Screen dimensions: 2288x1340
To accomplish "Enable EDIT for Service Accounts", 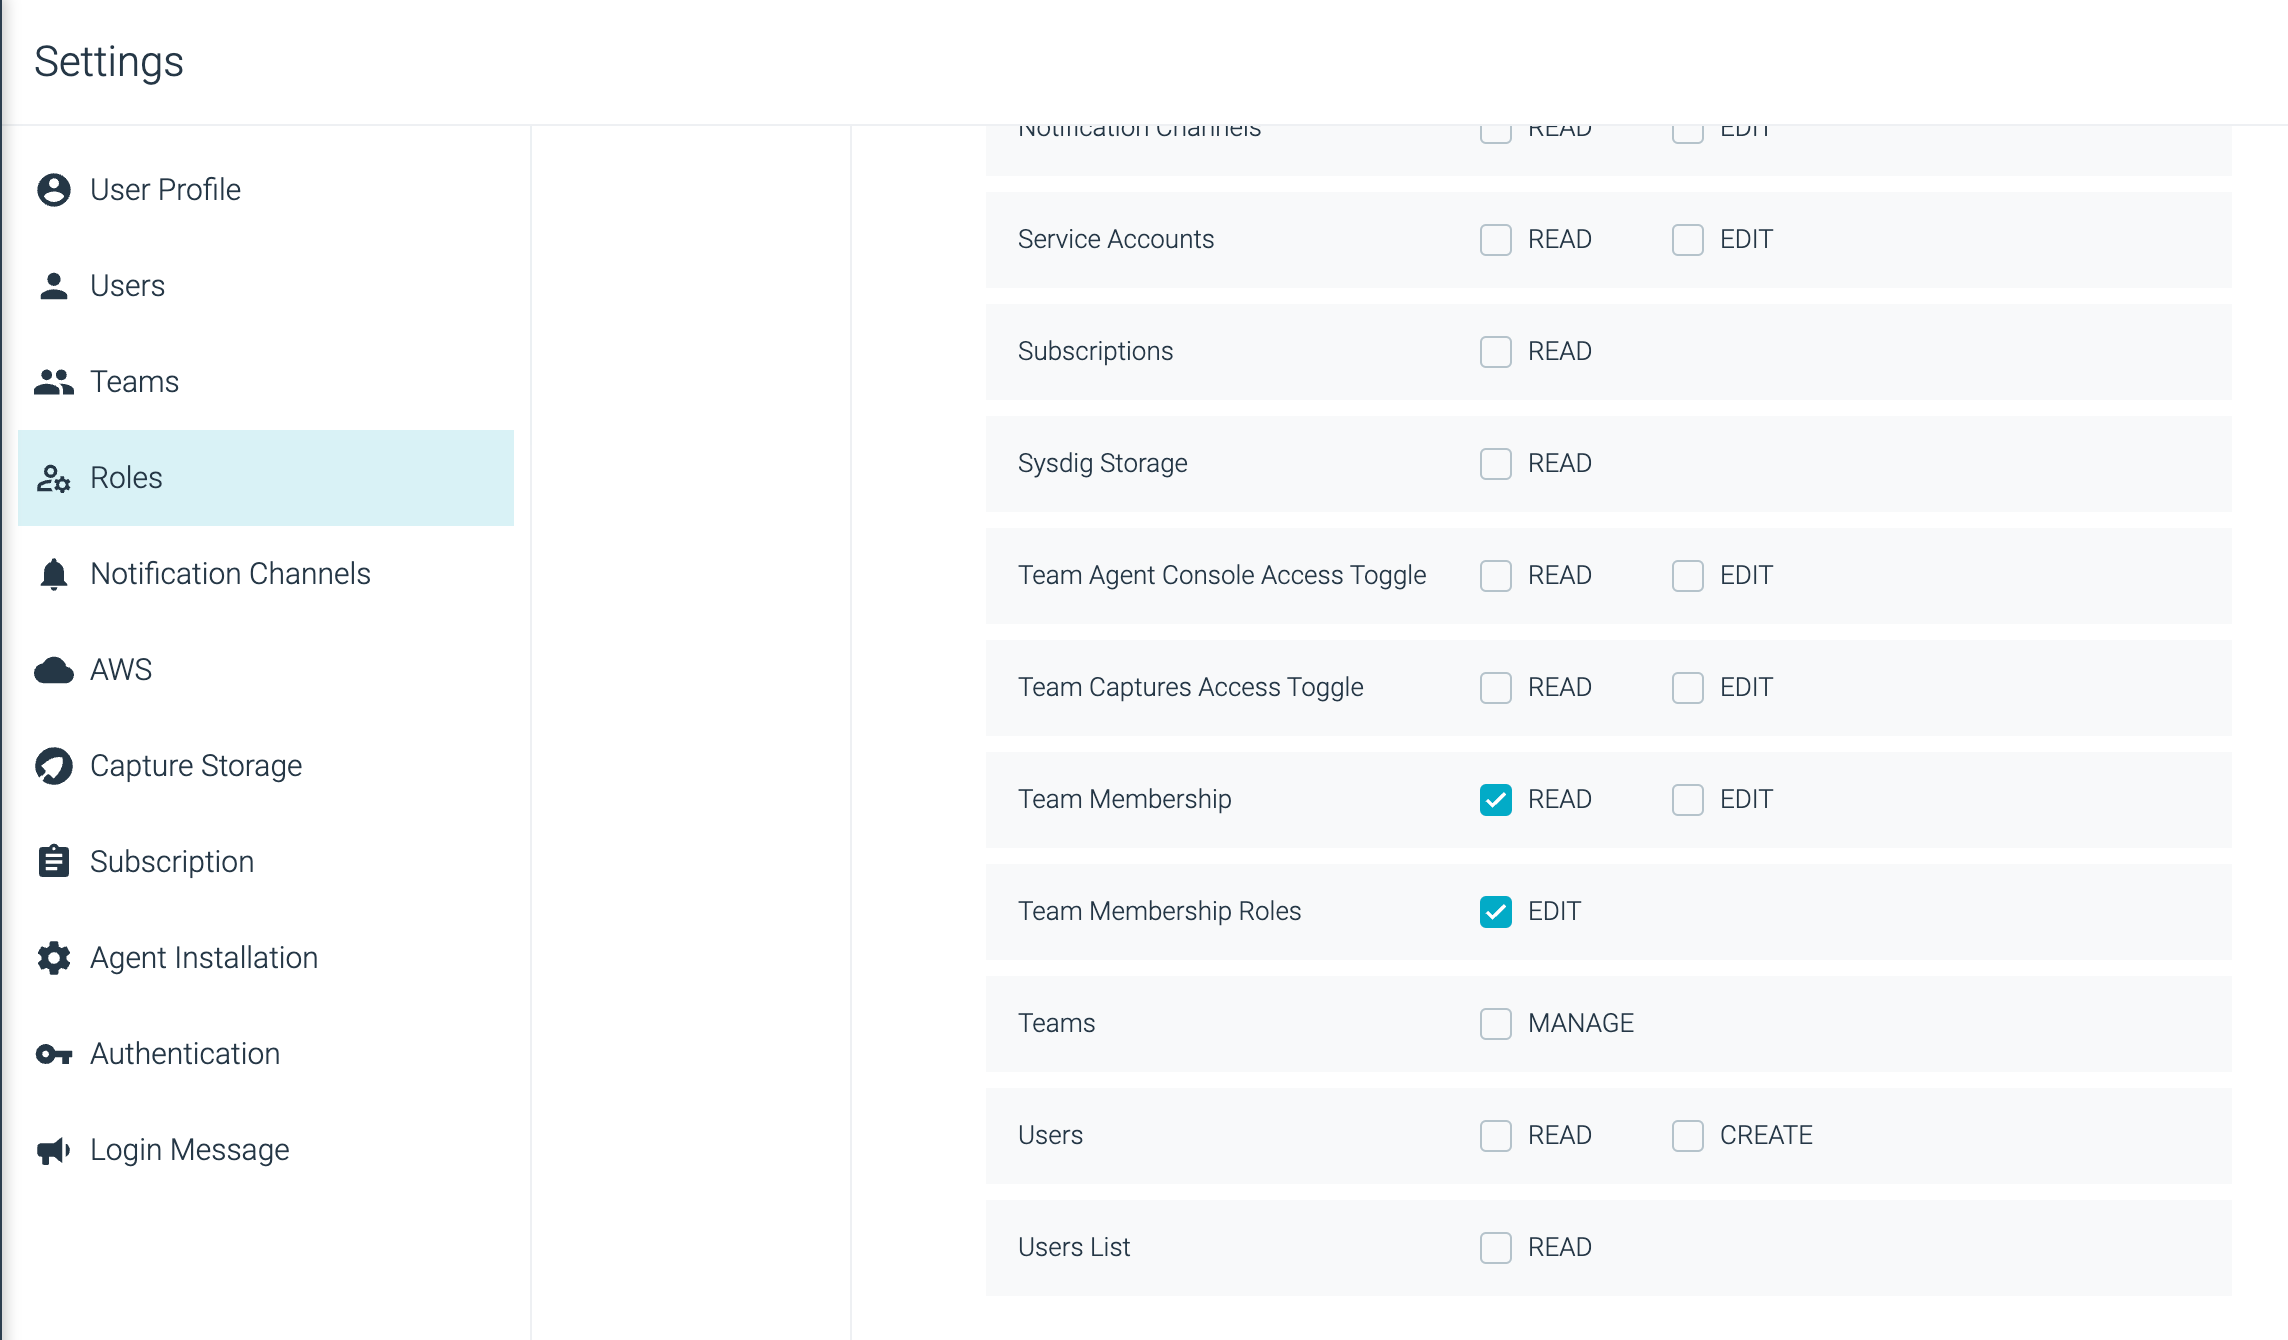I will pos(1688,240).
